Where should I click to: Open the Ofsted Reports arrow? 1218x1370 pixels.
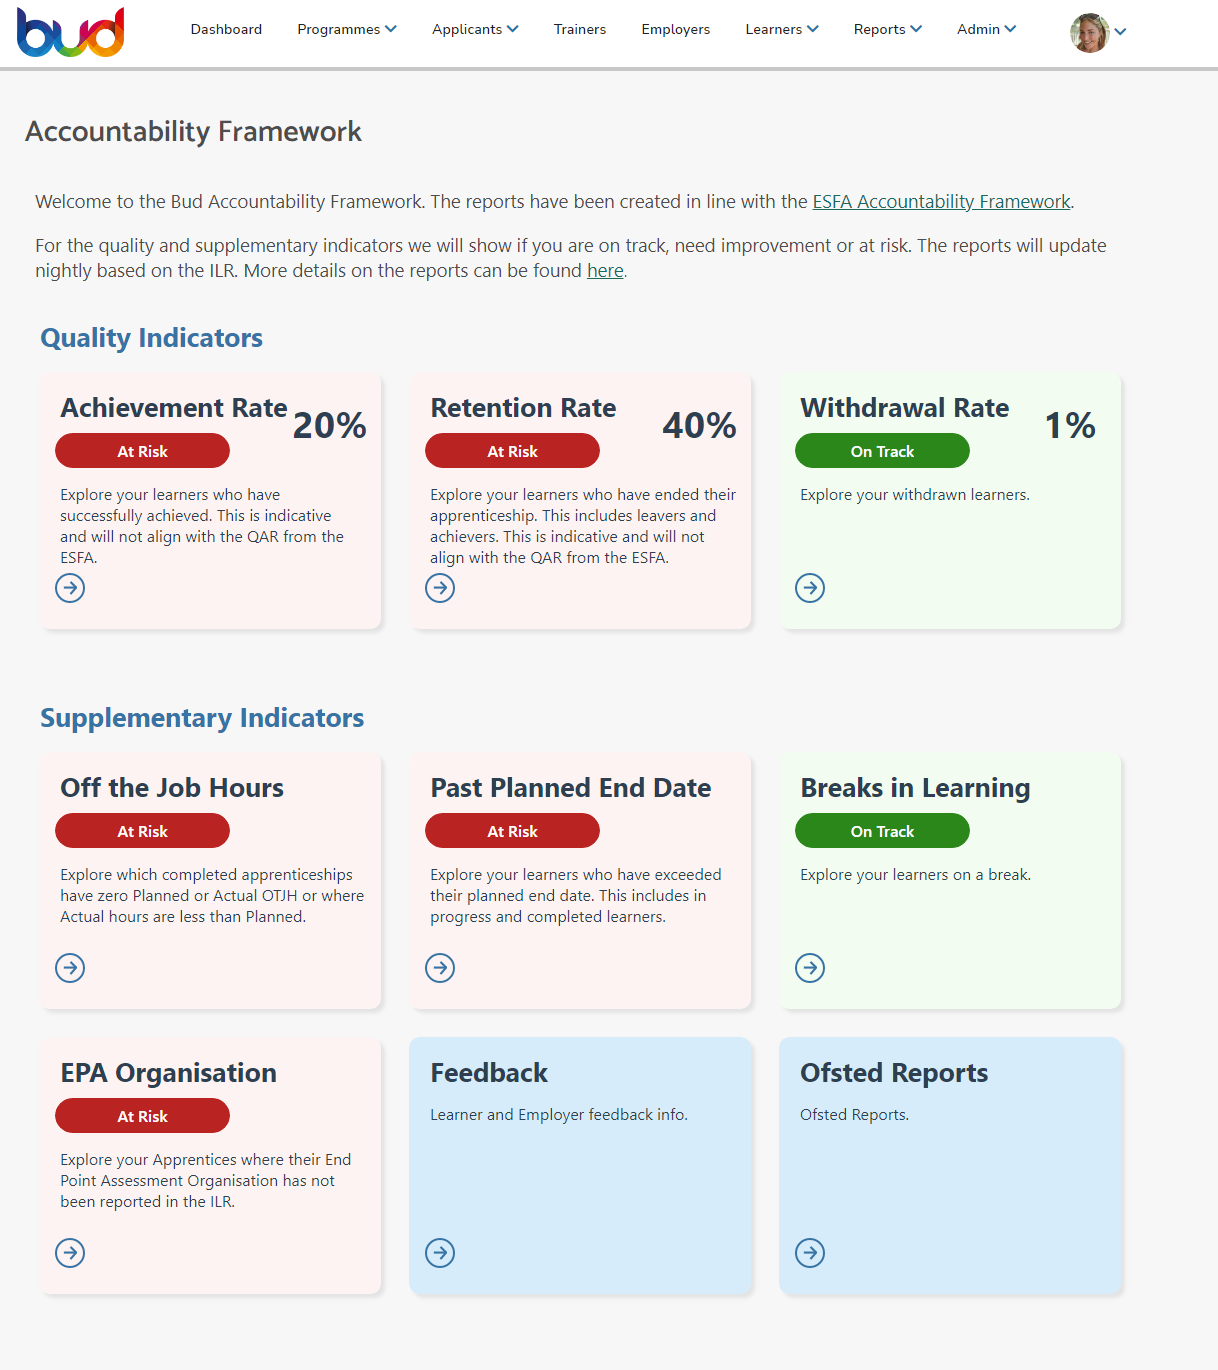(810, 1253)
